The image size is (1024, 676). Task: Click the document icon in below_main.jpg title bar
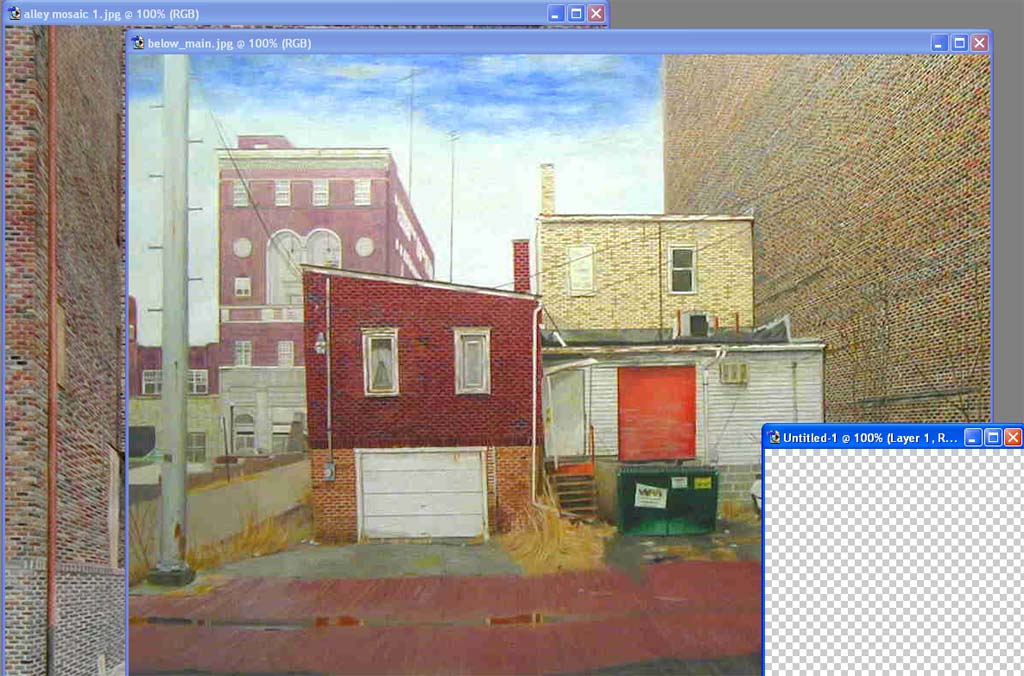pyautogui.click(x=138, y=43)
